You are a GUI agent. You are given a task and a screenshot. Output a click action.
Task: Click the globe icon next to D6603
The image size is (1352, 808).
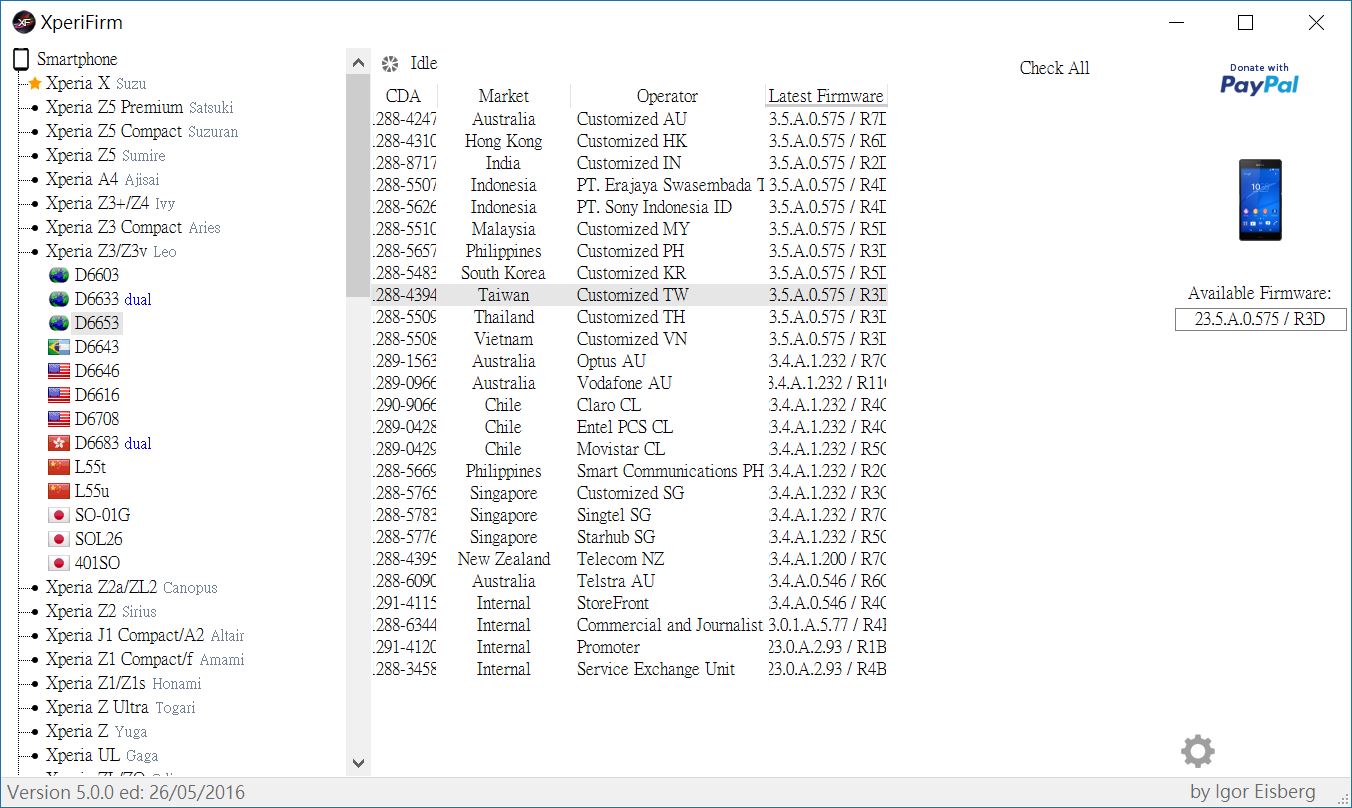(59, 275)
